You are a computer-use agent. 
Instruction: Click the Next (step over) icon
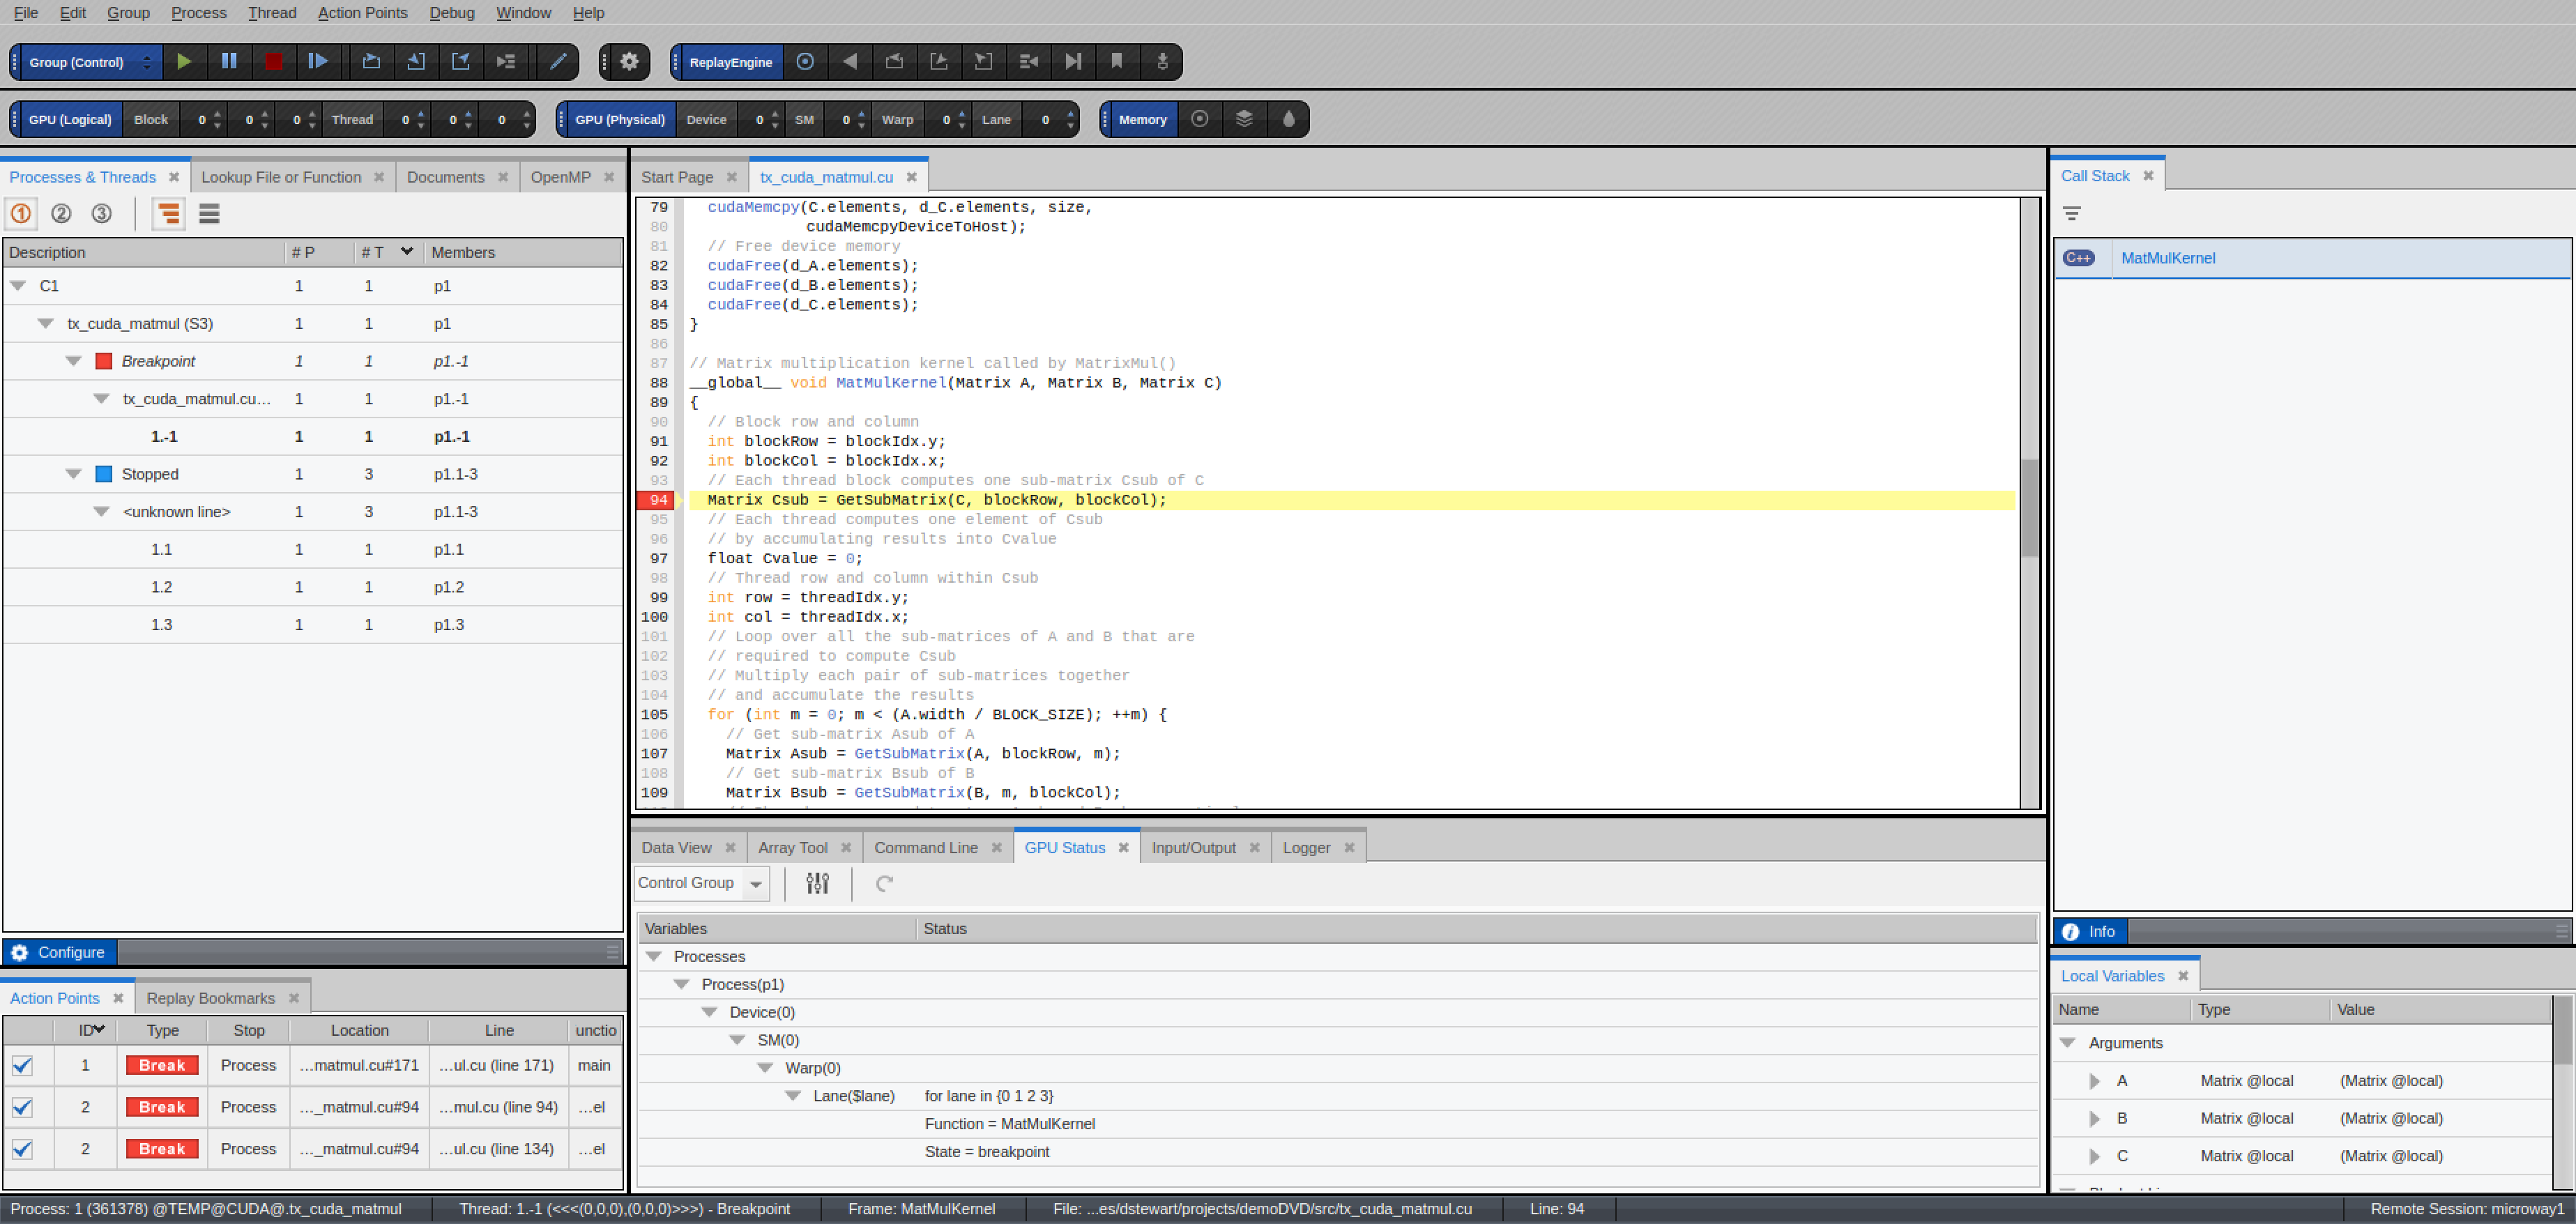371,62
